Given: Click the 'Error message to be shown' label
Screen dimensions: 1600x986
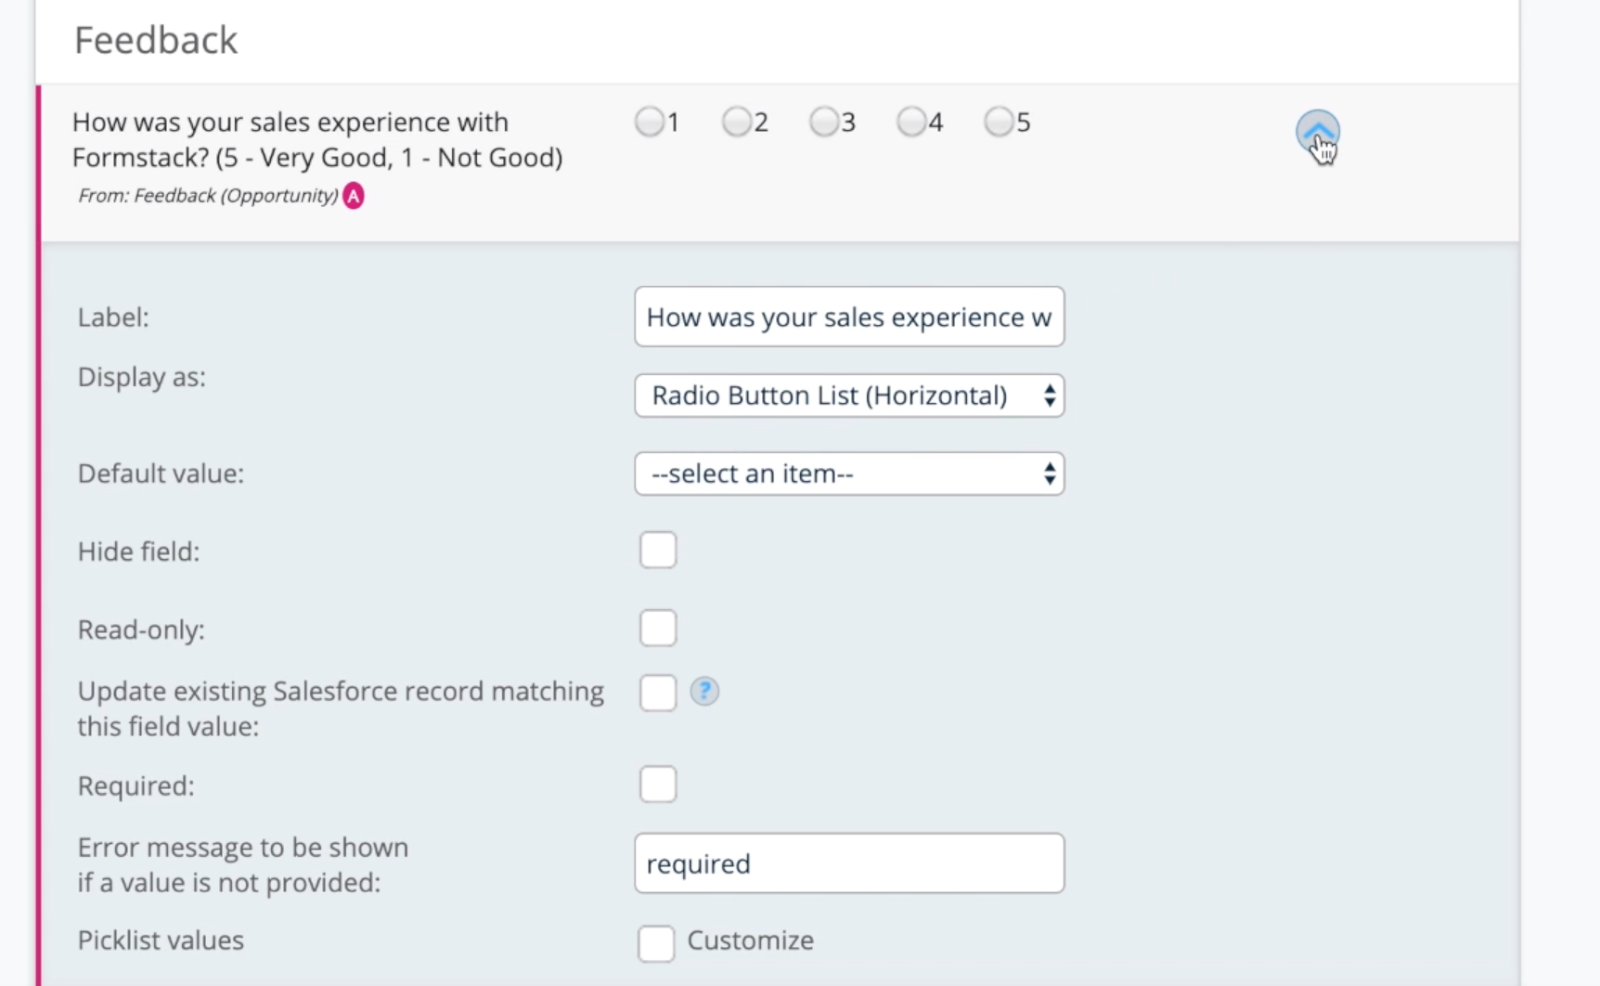Looking at the screenshot, I should point(243,865).
